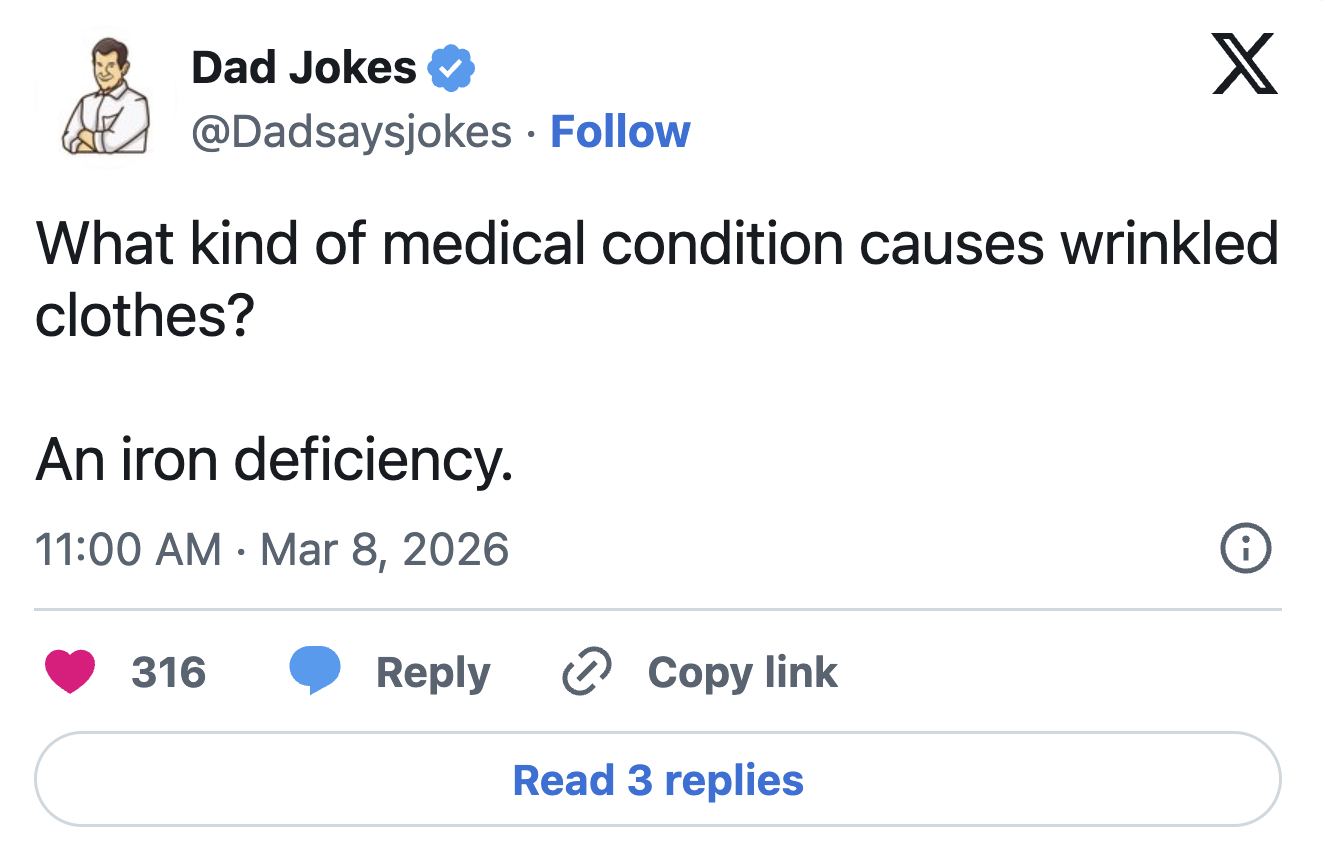Toggle following by clicking Follow
The image size is (1322, 862).
(620, 131)
